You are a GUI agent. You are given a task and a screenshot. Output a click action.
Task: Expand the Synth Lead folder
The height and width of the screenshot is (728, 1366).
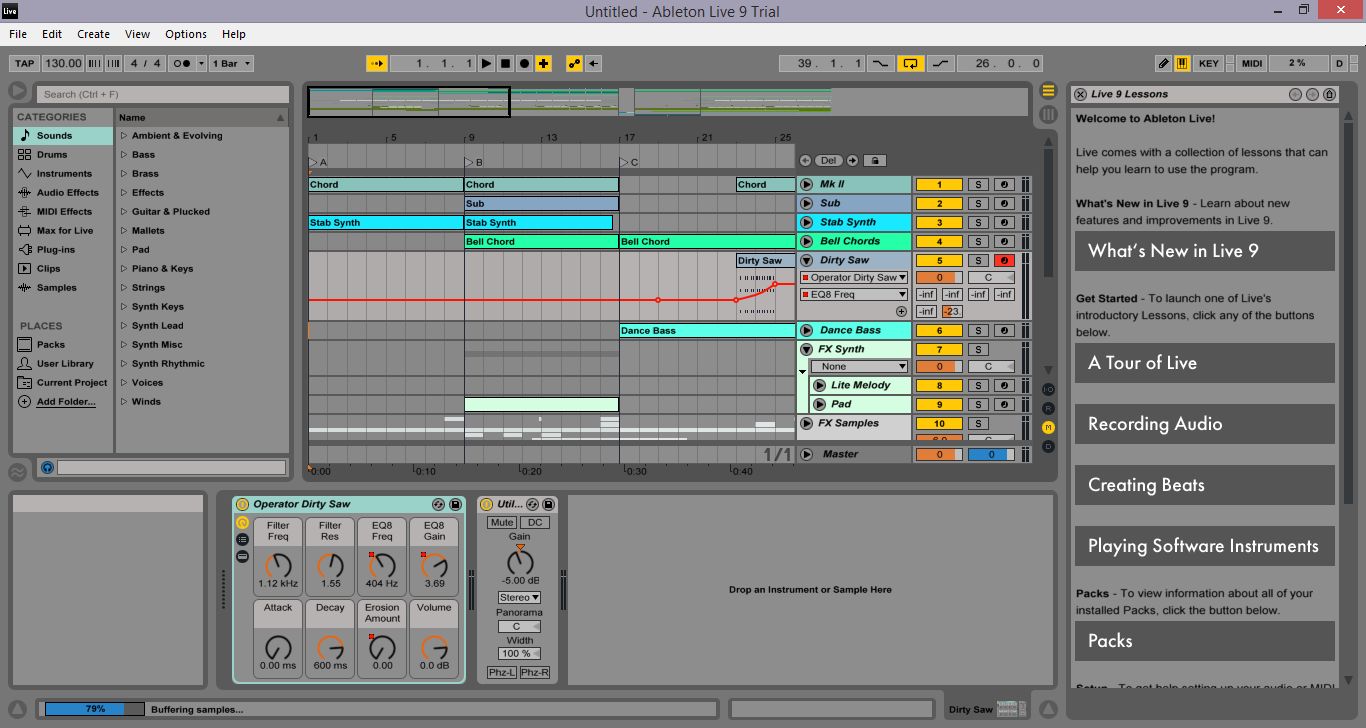coord(124,326)
